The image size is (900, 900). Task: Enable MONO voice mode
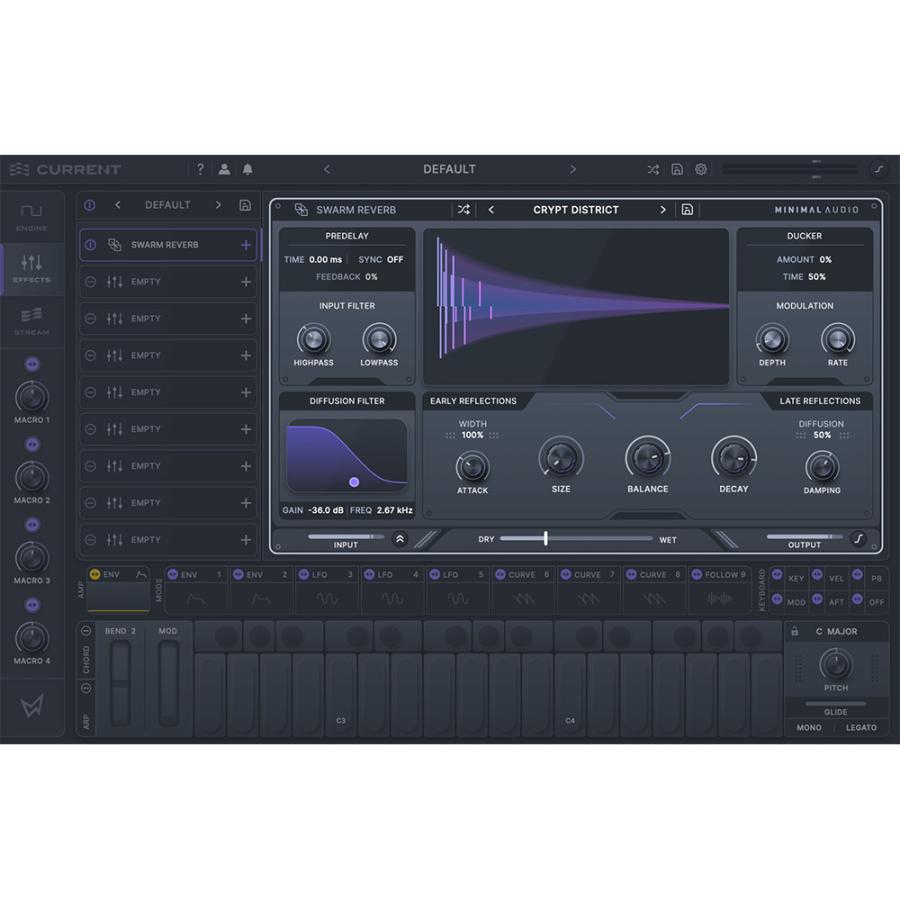click(809, 727)
